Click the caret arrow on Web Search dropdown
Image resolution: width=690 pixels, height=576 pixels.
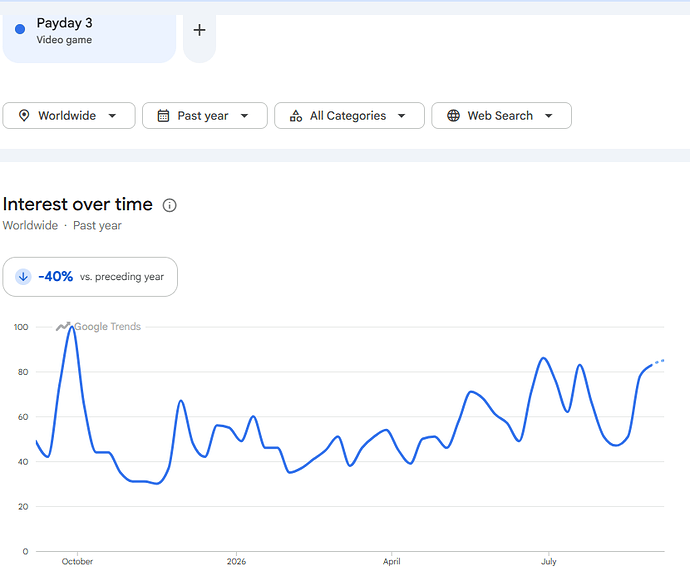coord(548,116)
